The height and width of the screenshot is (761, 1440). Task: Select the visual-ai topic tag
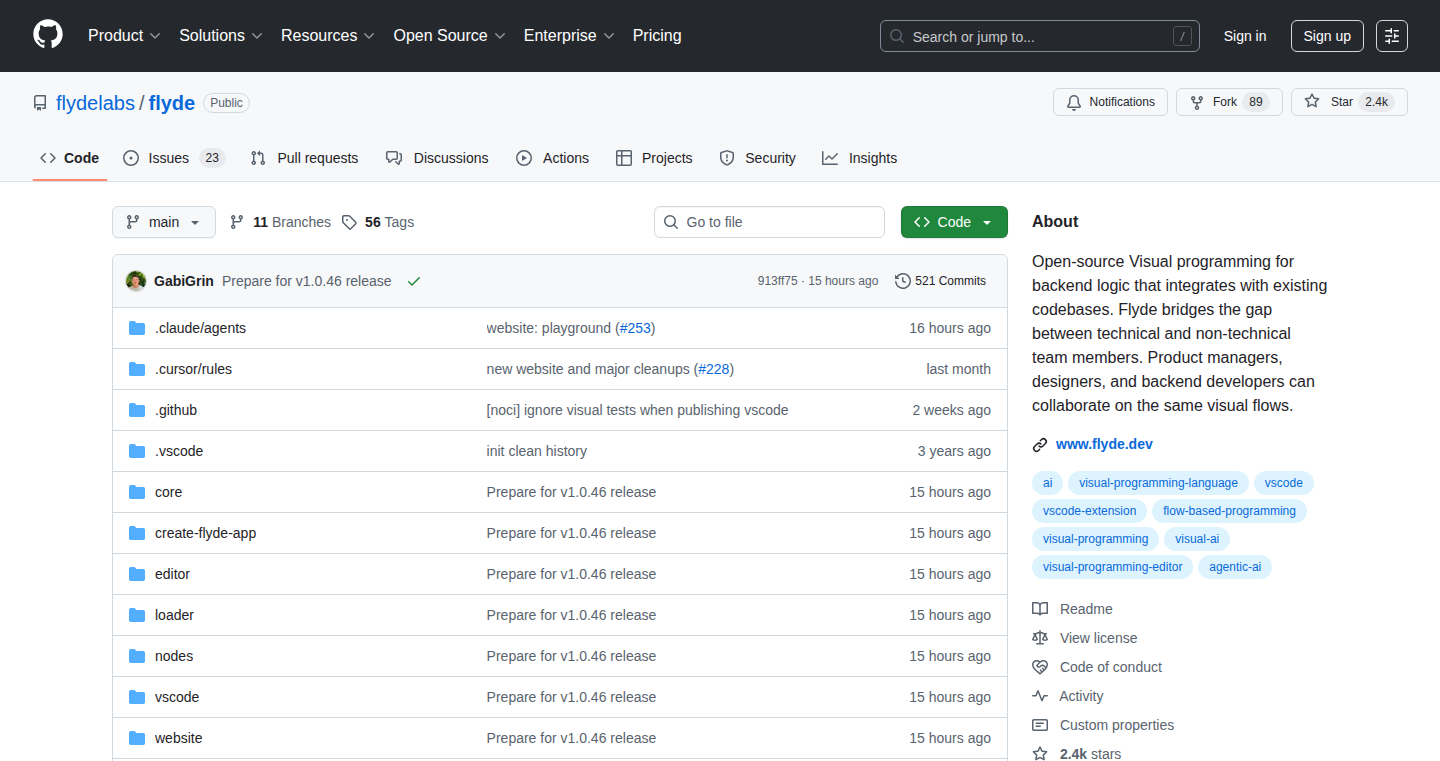1197,539
